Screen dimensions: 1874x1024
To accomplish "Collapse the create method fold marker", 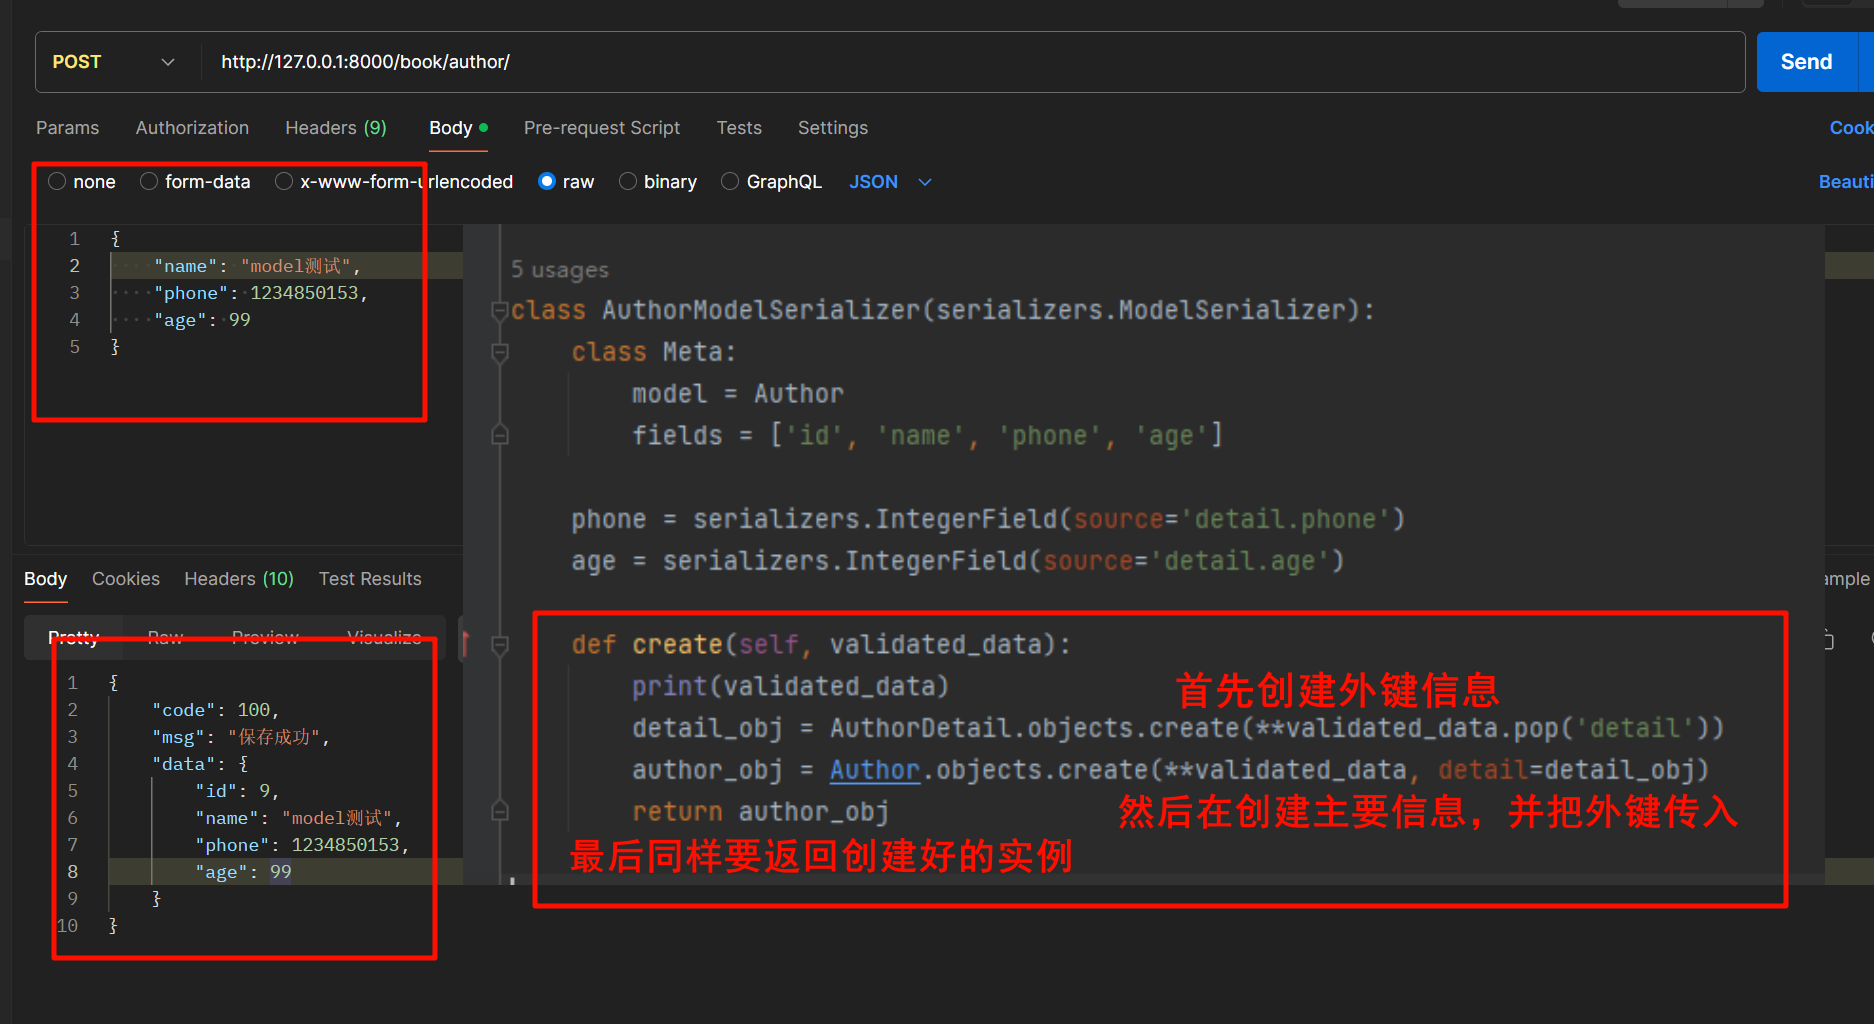I will [500, 646].
